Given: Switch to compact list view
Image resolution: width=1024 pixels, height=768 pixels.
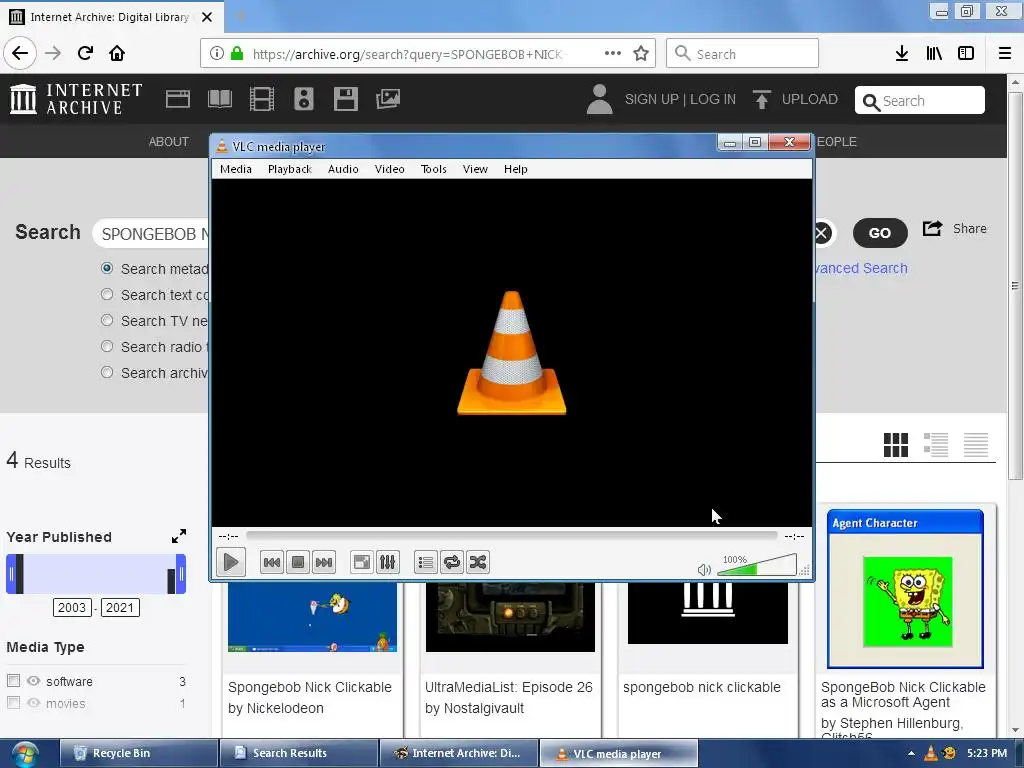Looking at the screenshot, I should coord(976,445).
